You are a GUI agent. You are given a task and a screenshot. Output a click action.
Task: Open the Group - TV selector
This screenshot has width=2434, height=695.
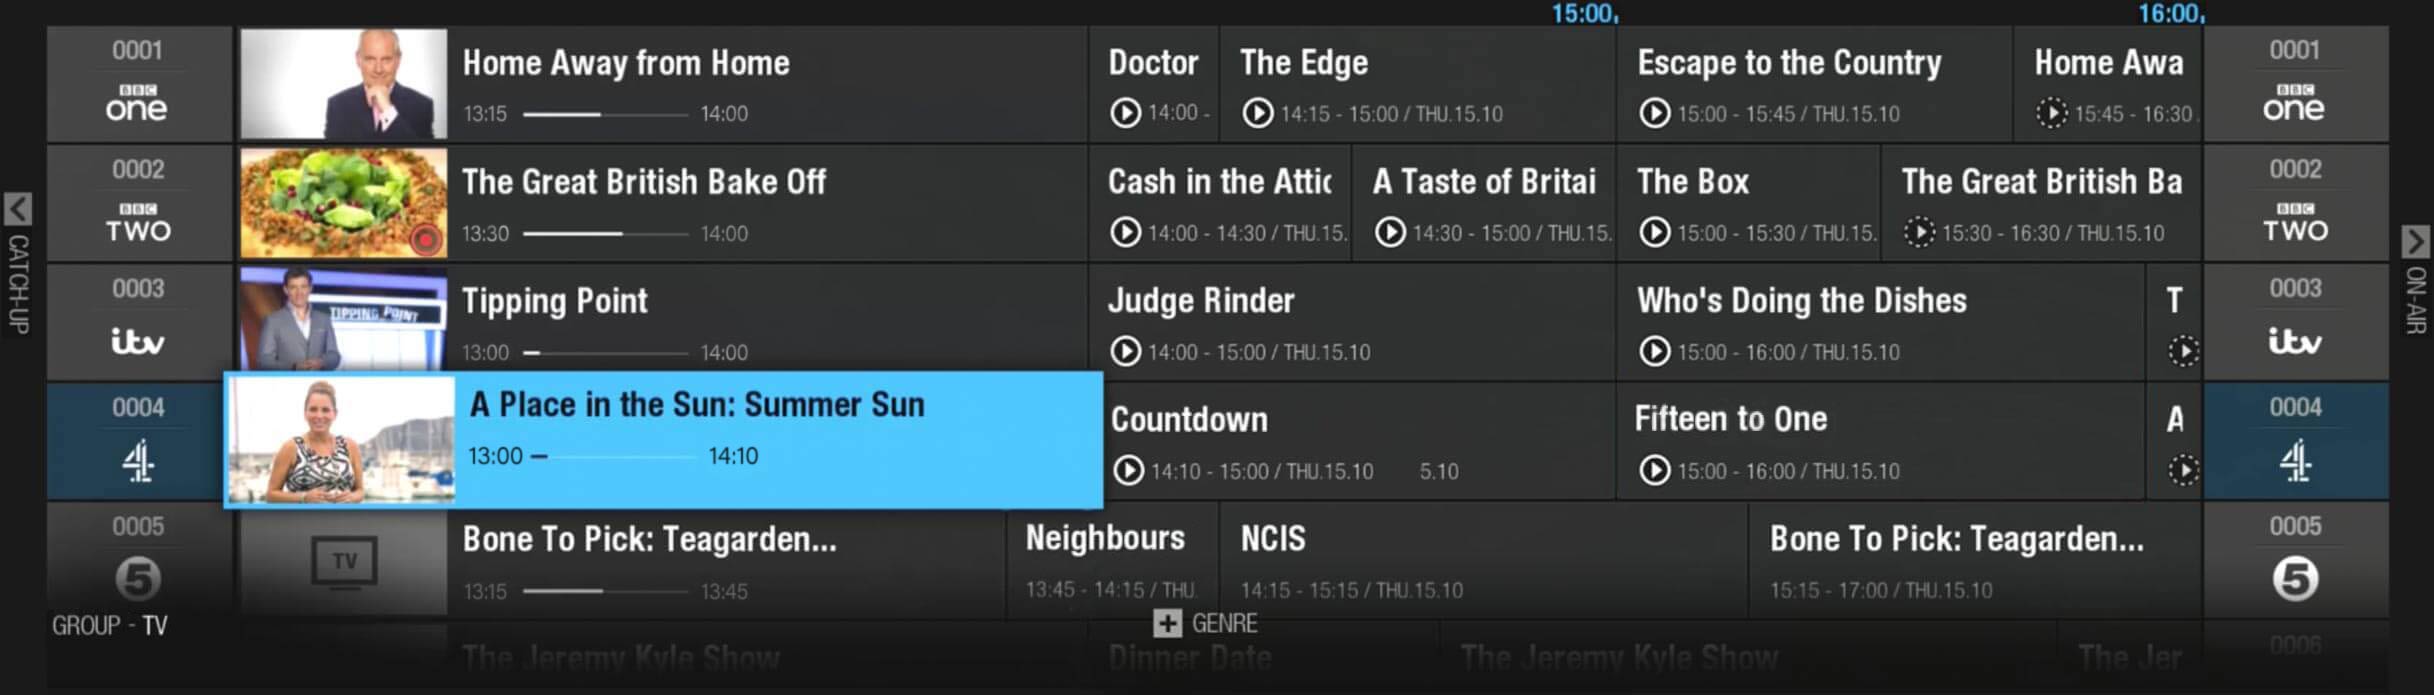tap(110, 626)
